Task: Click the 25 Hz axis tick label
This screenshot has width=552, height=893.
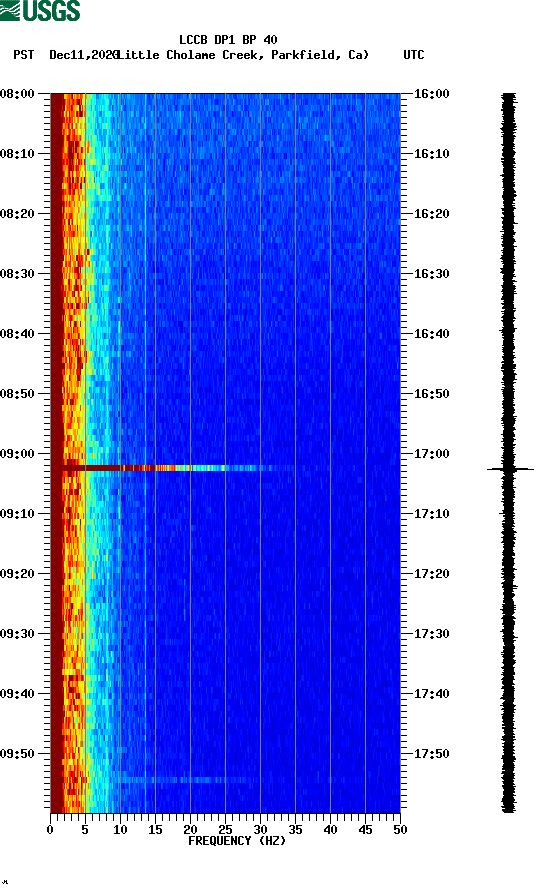Action: click(225, 830)
